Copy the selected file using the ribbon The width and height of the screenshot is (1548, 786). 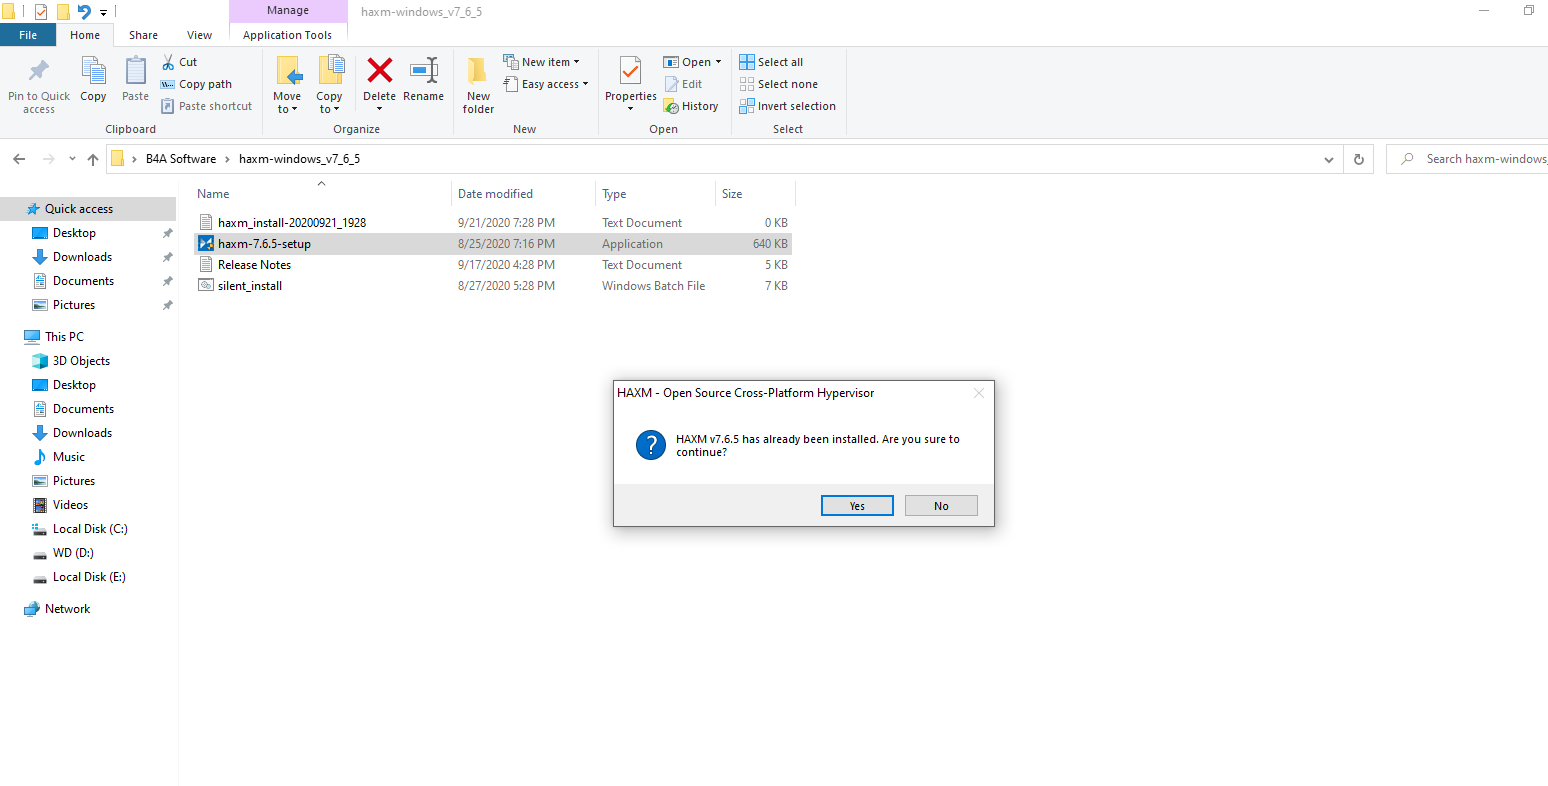coord(93,80)
